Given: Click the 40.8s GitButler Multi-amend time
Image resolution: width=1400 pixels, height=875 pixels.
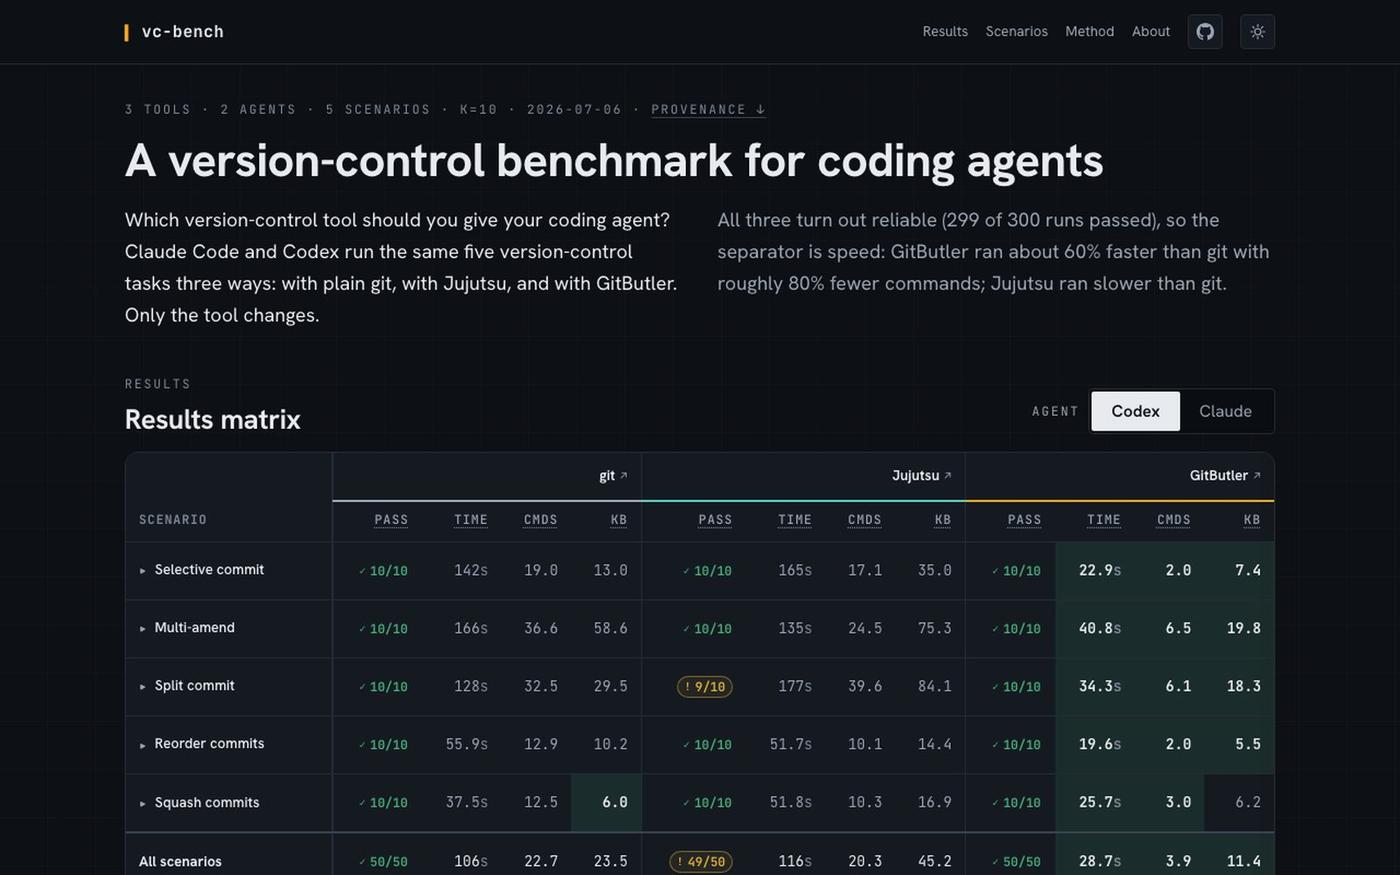Looking at the screenshot, I should (x=1100, y=629).
